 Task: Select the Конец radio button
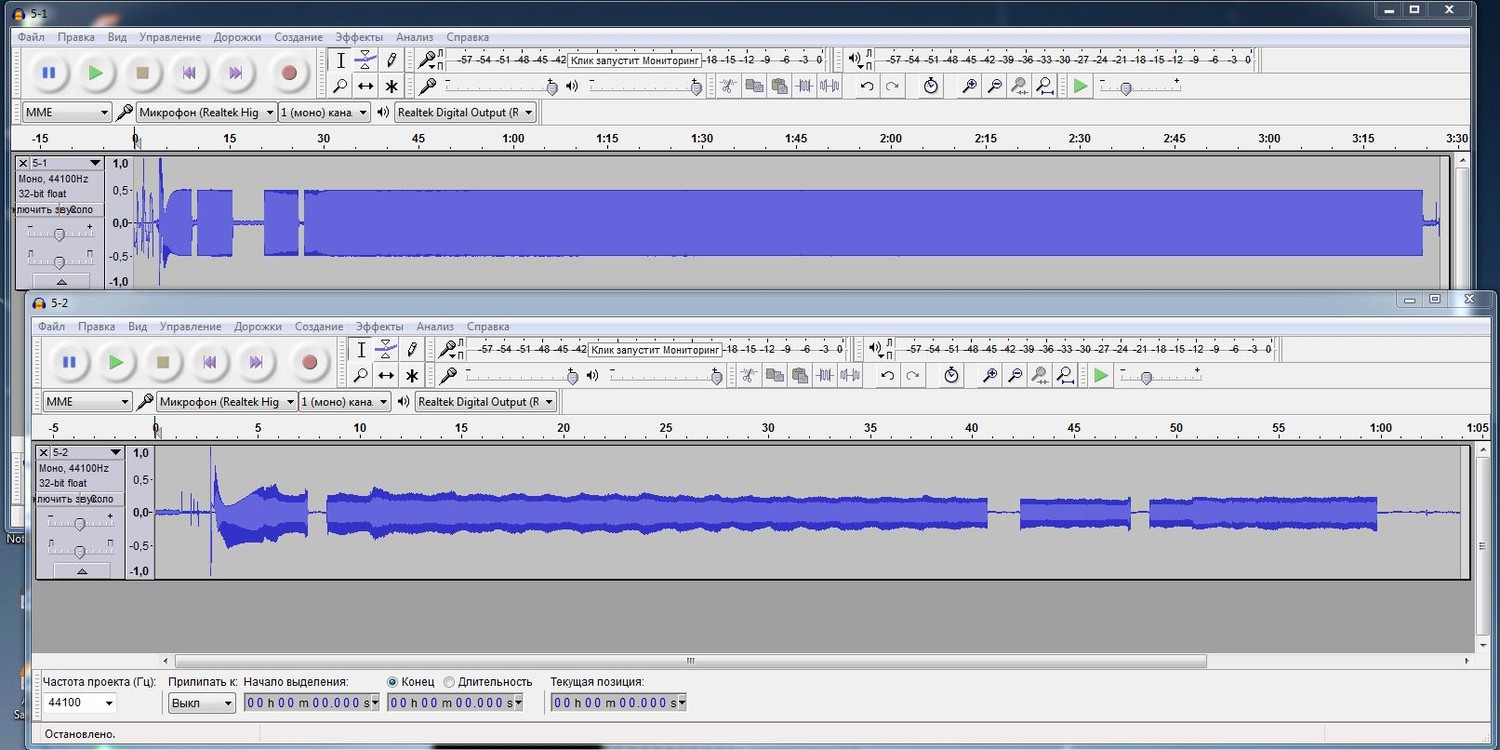[x=393, y=682]
